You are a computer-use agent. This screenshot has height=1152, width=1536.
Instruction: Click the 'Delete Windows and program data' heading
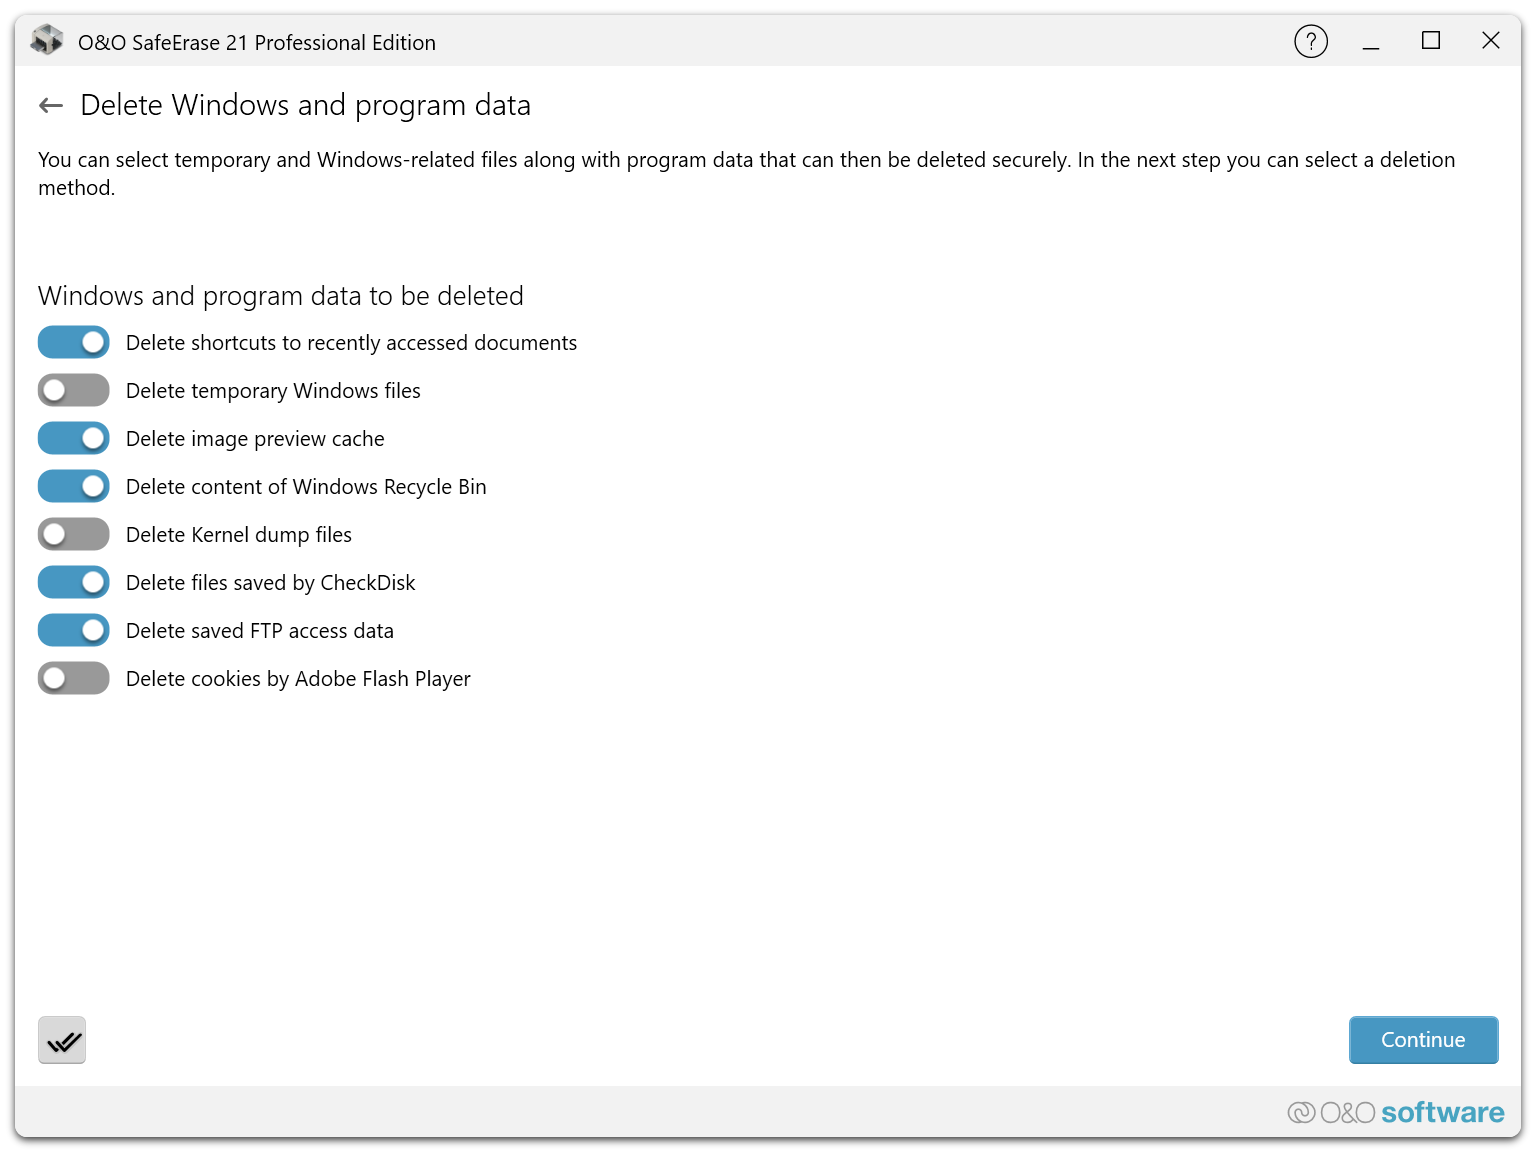(x=305, y=106)
